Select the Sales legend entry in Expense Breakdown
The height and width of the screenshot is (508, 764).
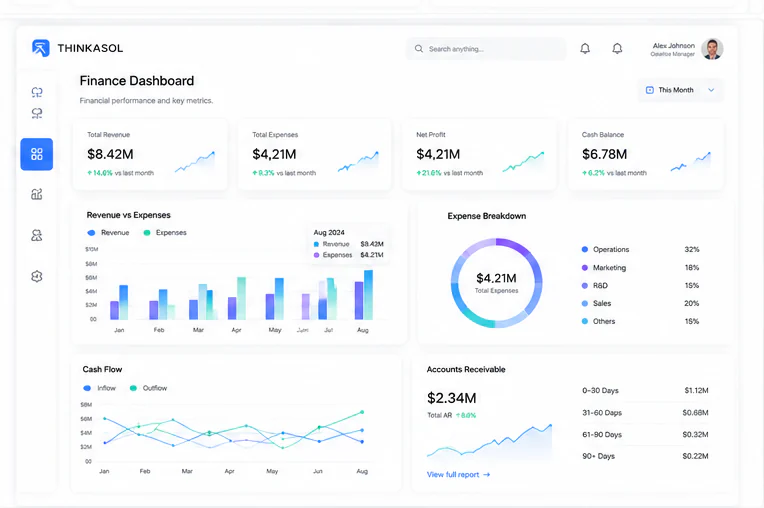click(640, 303)
